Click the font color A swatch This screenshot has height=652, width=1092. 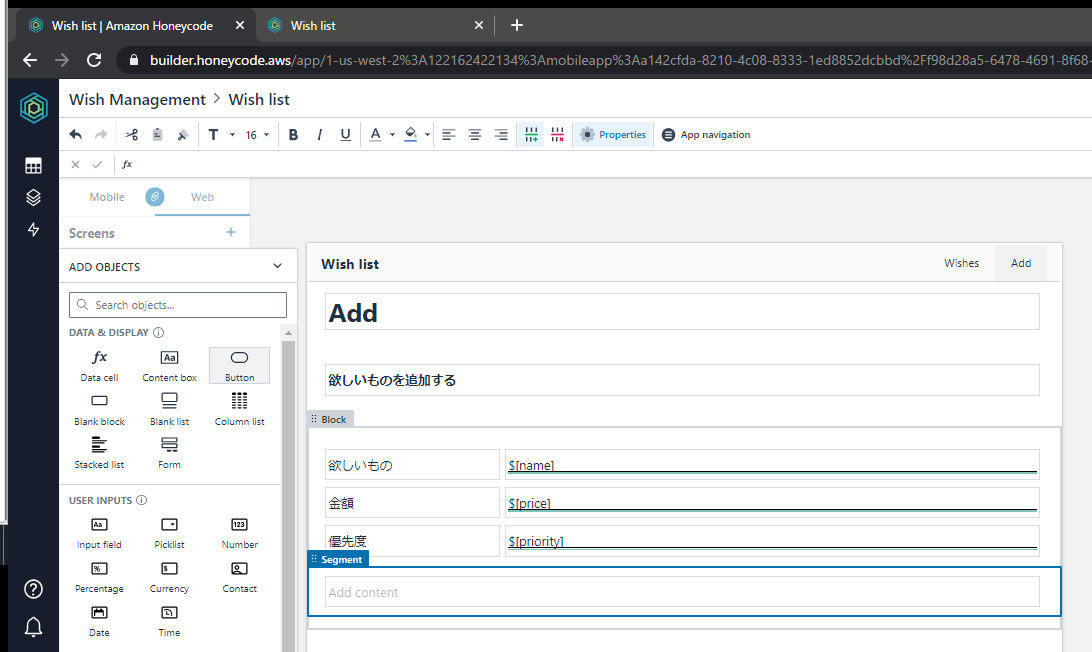(x=375, y=134)
